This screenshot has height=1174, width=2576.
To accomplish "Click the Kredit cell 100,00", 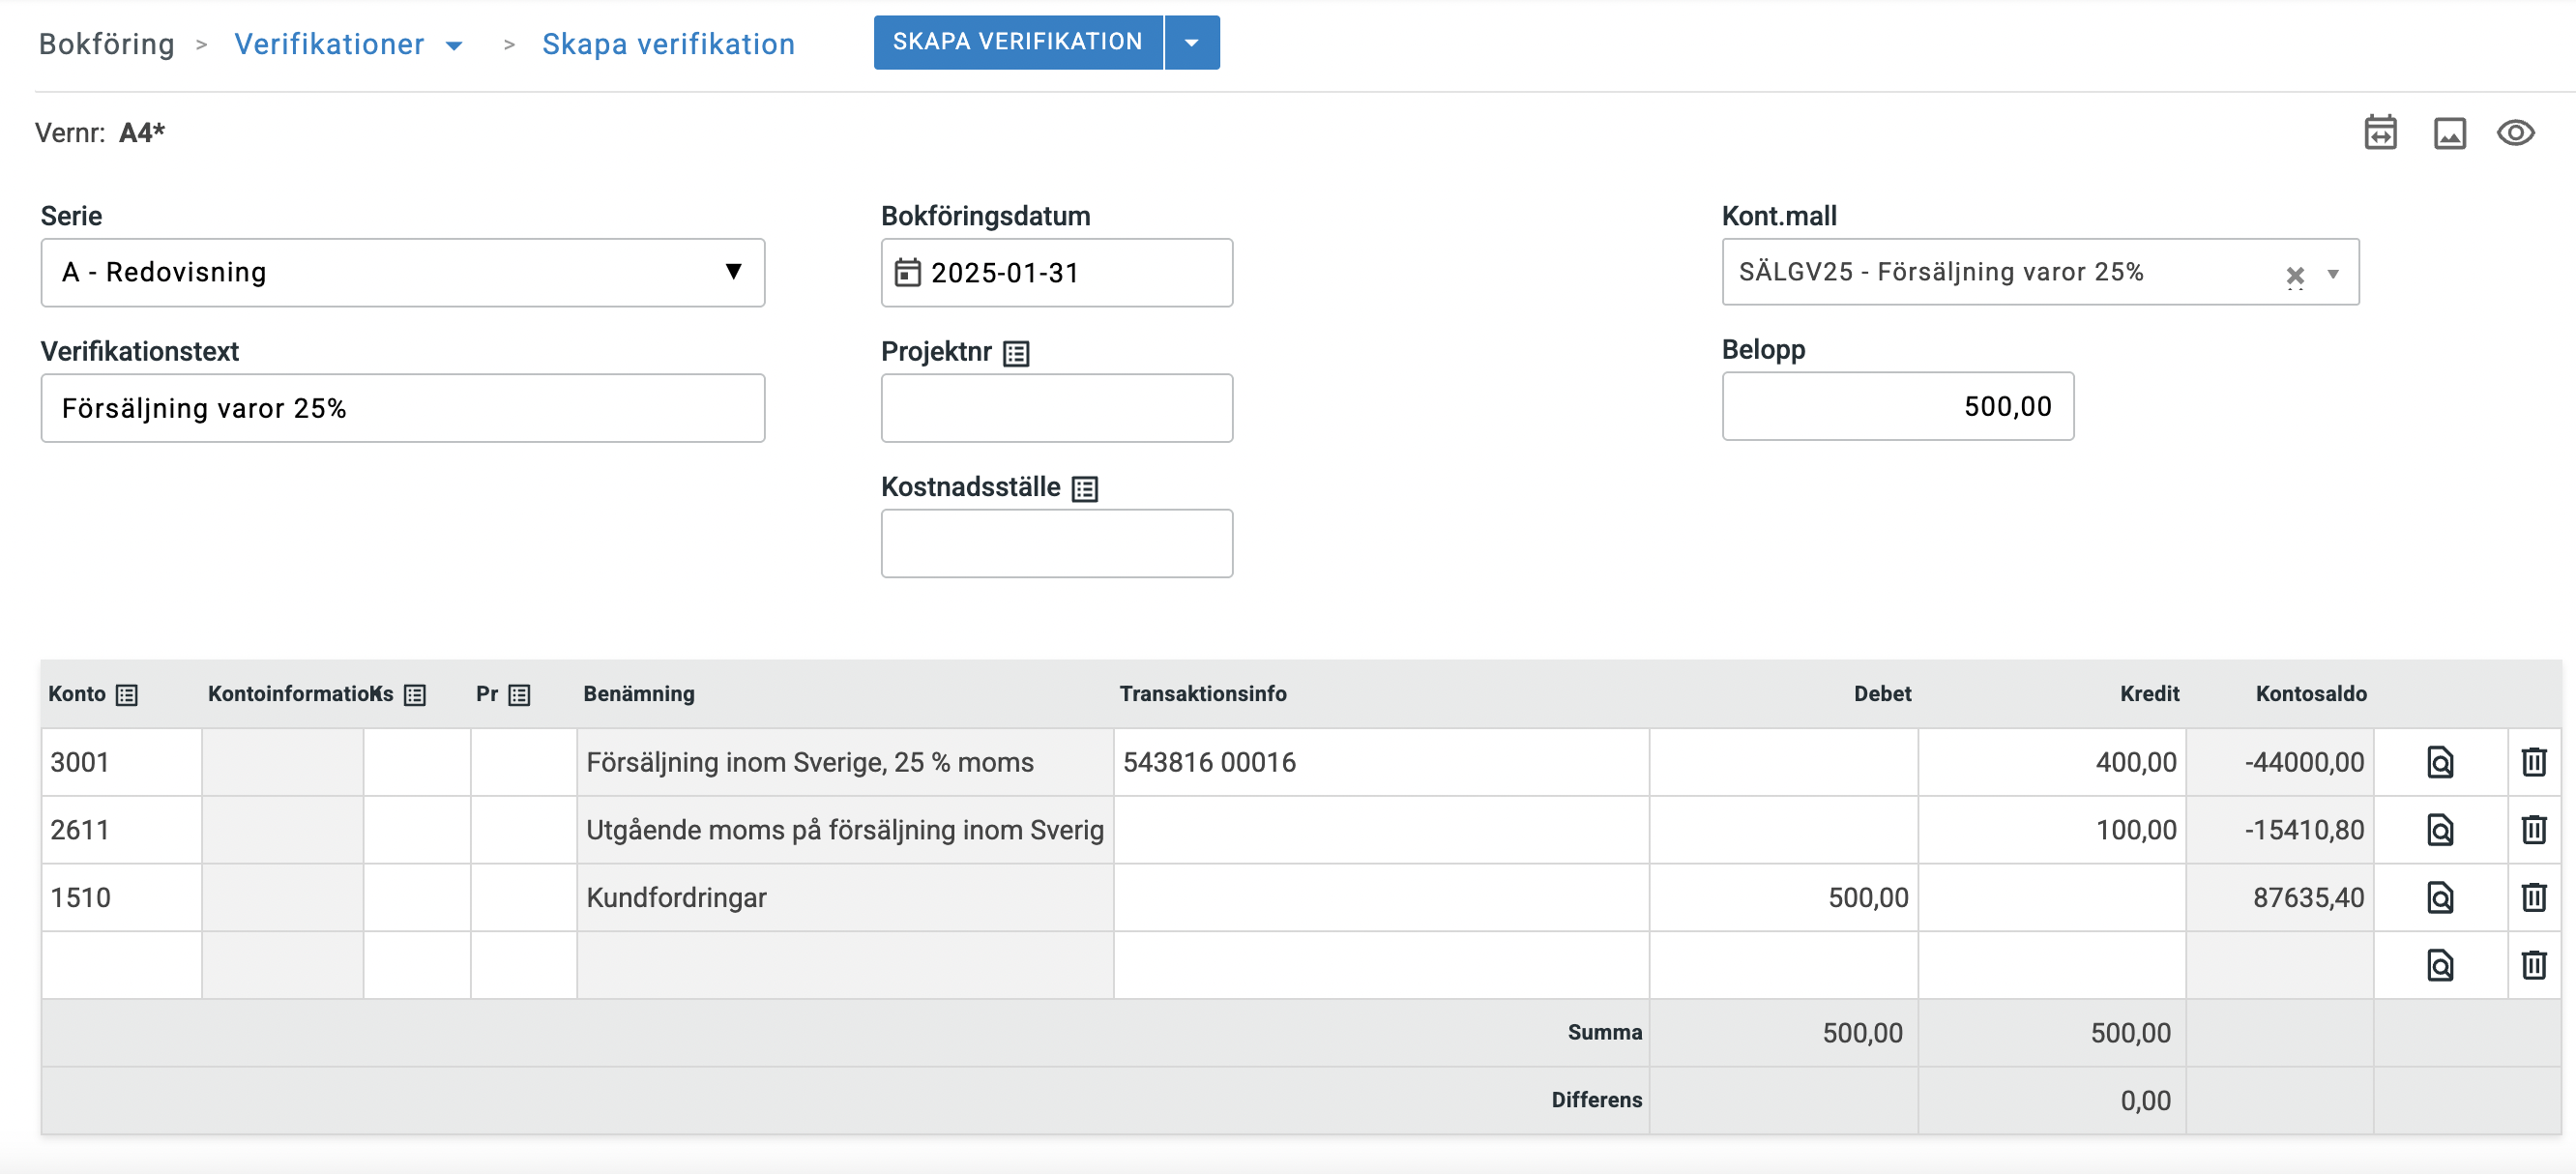I will pyautogui.click(x=2052, y=830).
